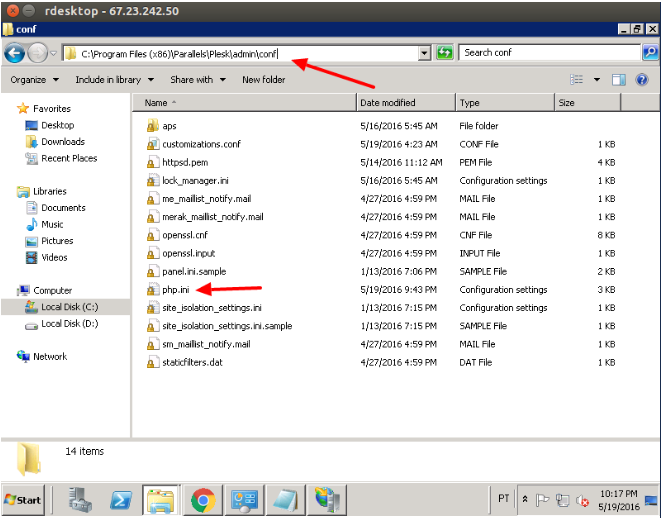This screenshot has height=518, width=662.
Task: Select file sm_maillist_notify.mail
Action: point(206,344)
